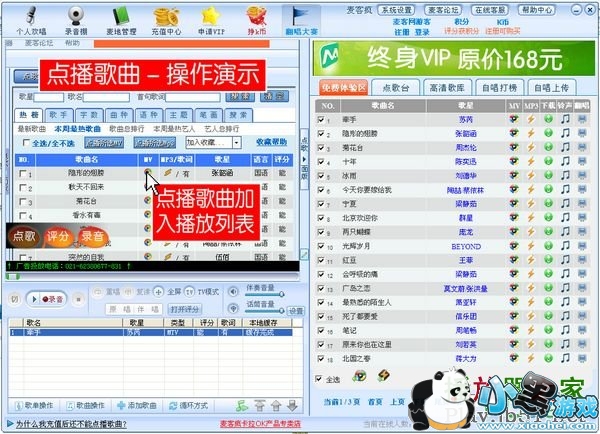600x434 pixels.
Task: Toggle the 全选 checkbox below right list
Action: (x=318, y=379)
